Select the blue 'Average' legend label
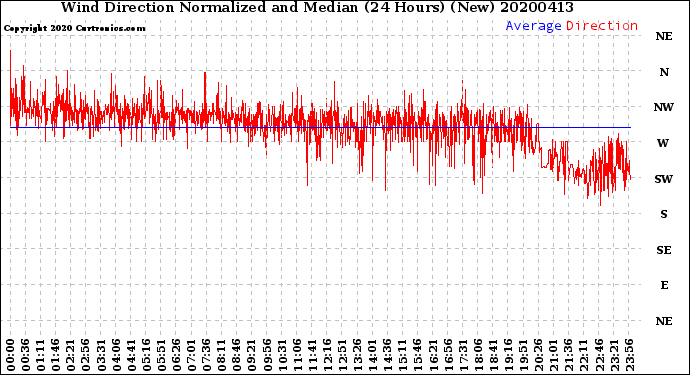Screen dimensions: 690x375 pos(533,26)
